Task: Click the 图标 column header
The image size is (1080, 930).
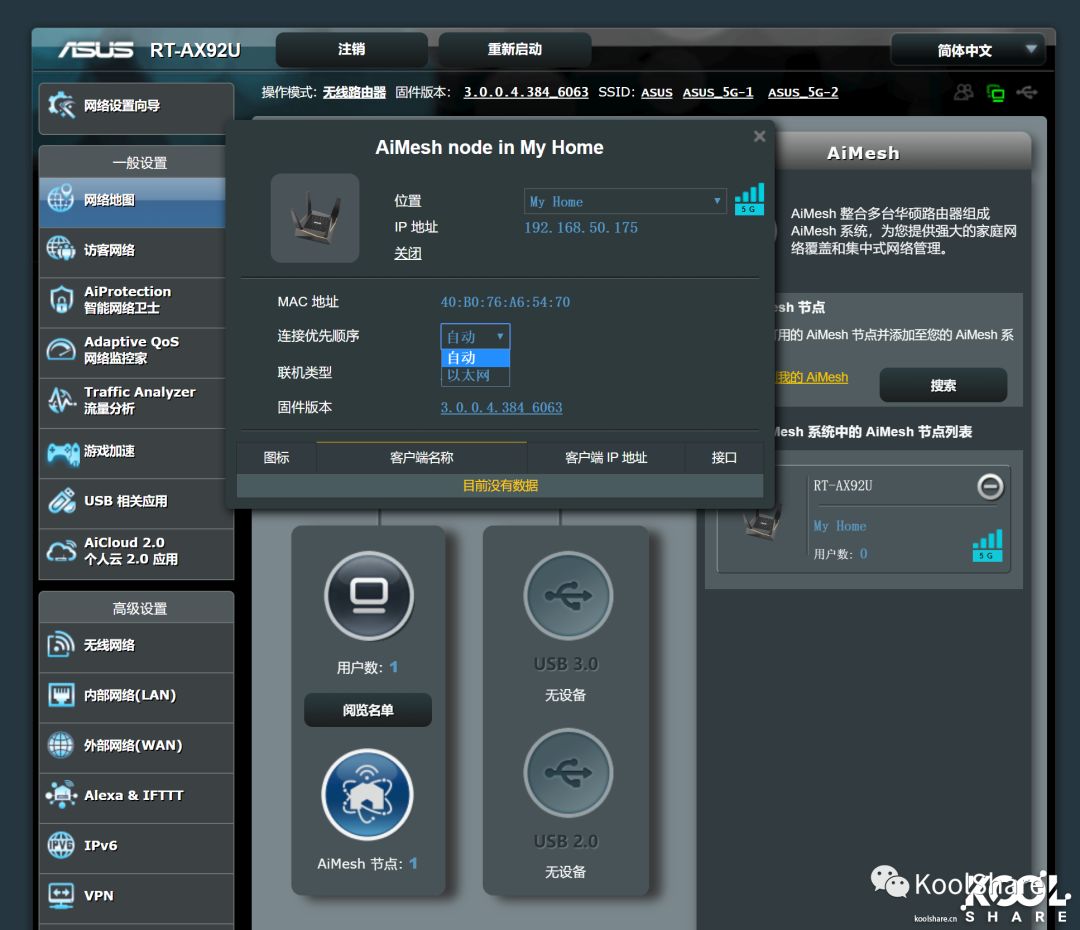Action: point(276,457)
